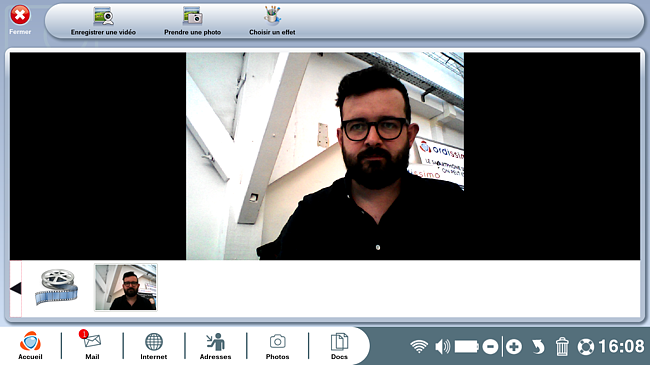Open the trash bin icon
This screenshot has height=365, width=650.
[x=562, y=346]
